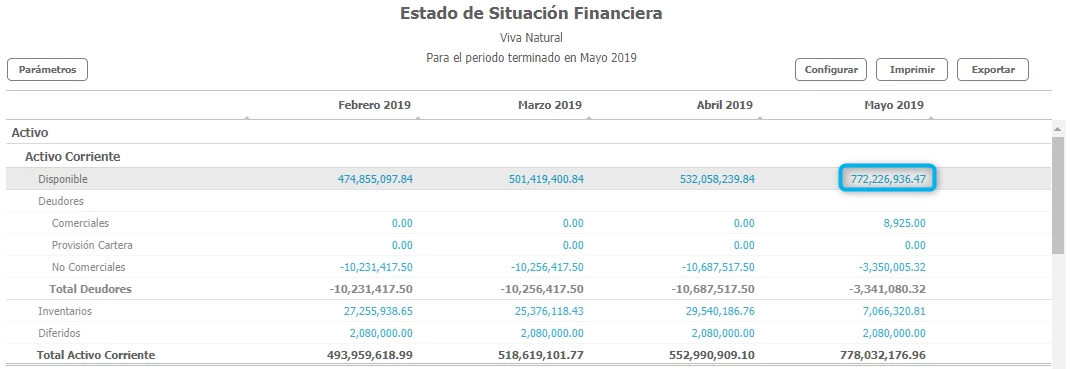Screen dimensions: 1070x369
Task: Open No Comerciales value for Febrero 2019
Action: (376, 267)
